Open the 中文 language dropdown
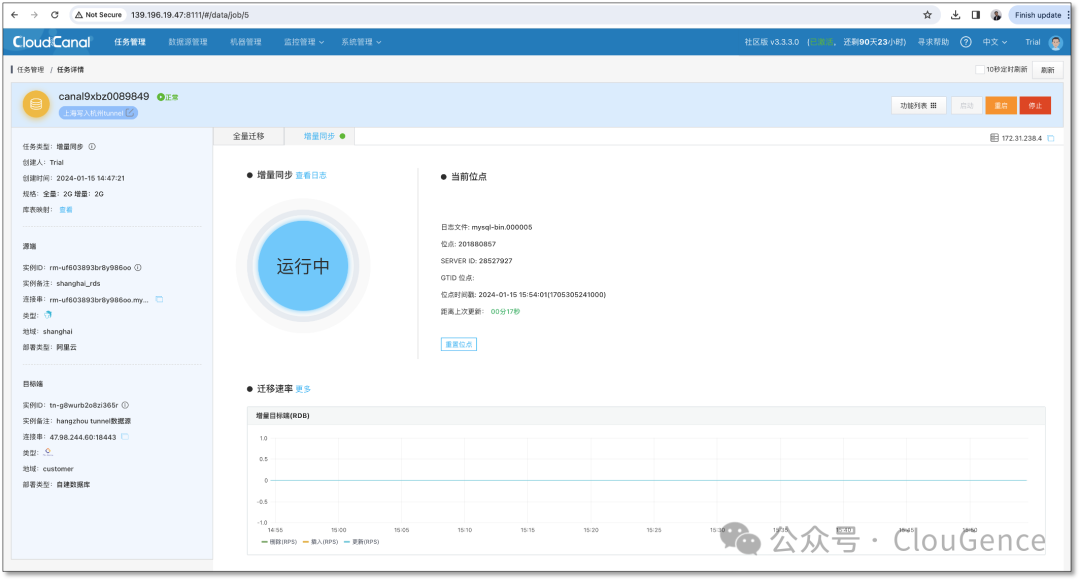Image resolution: width=1080 pixels, height=583 pixels. (995, 42)
